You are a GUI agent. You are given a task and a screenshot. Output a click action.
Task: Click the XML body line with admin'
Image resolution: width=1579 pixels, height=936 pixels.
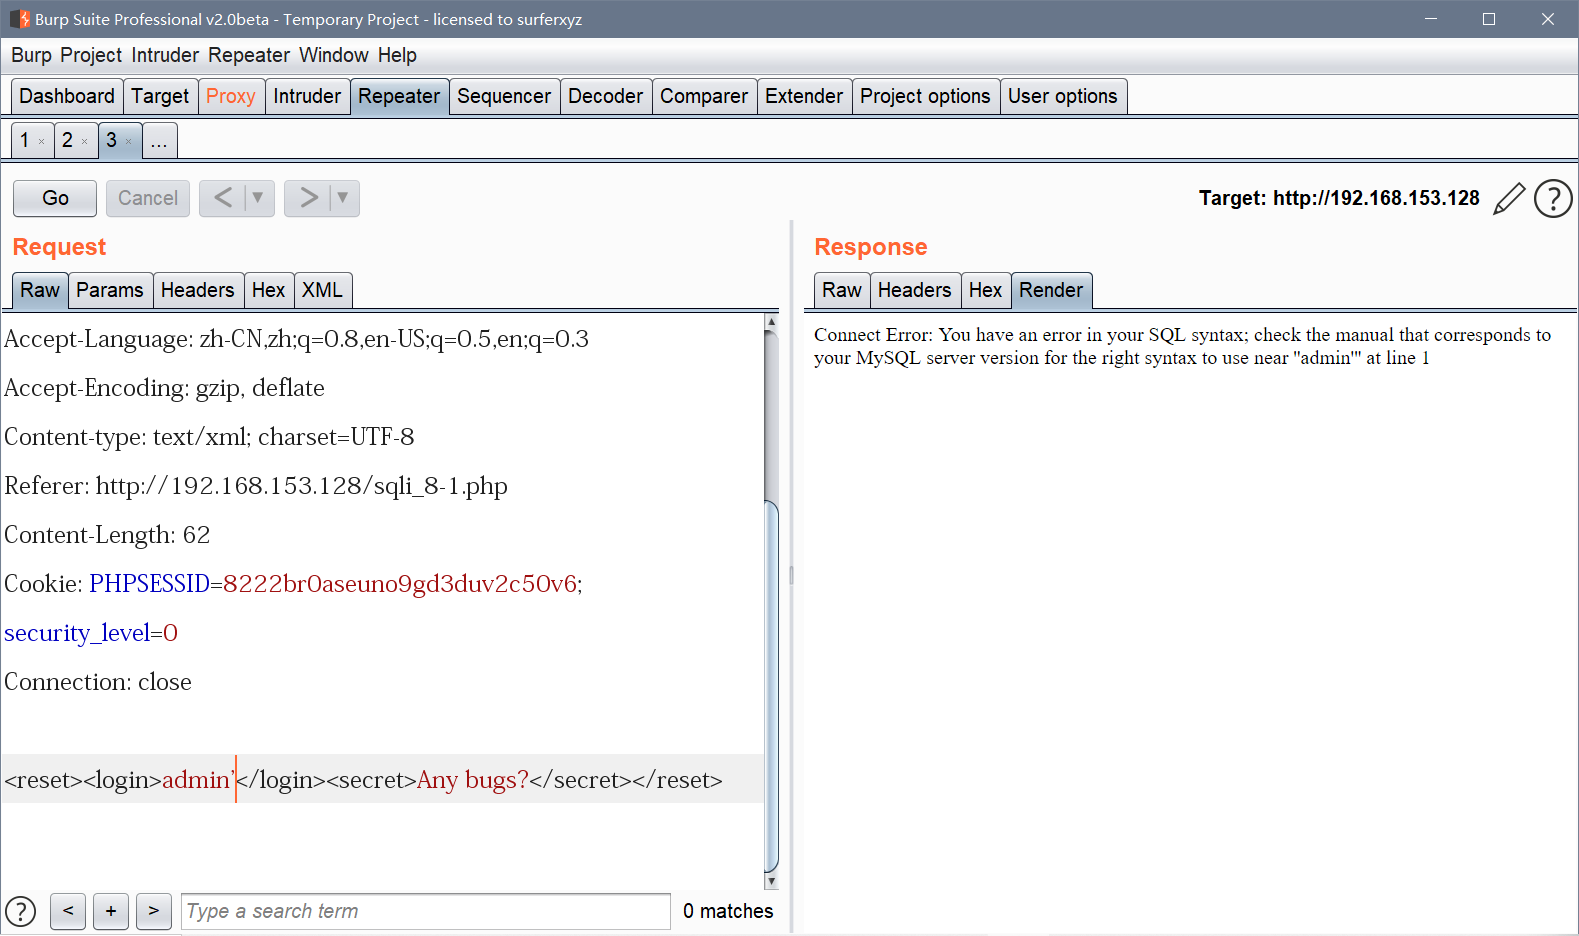[381, 780]
